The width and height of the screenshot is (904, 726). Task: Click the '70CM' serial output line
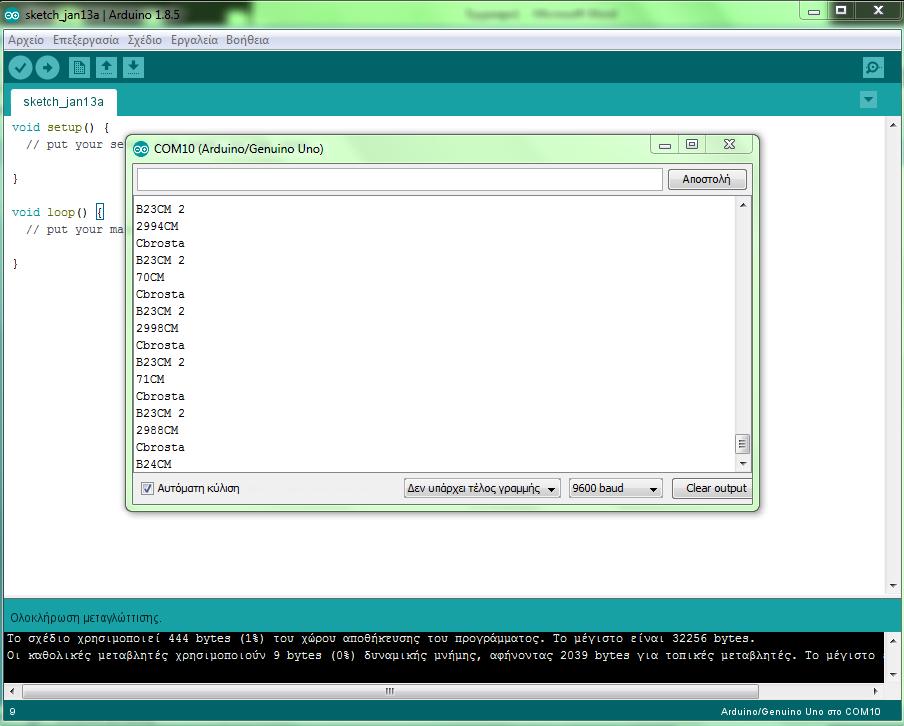pyautogui.click(x=150, y=277)
